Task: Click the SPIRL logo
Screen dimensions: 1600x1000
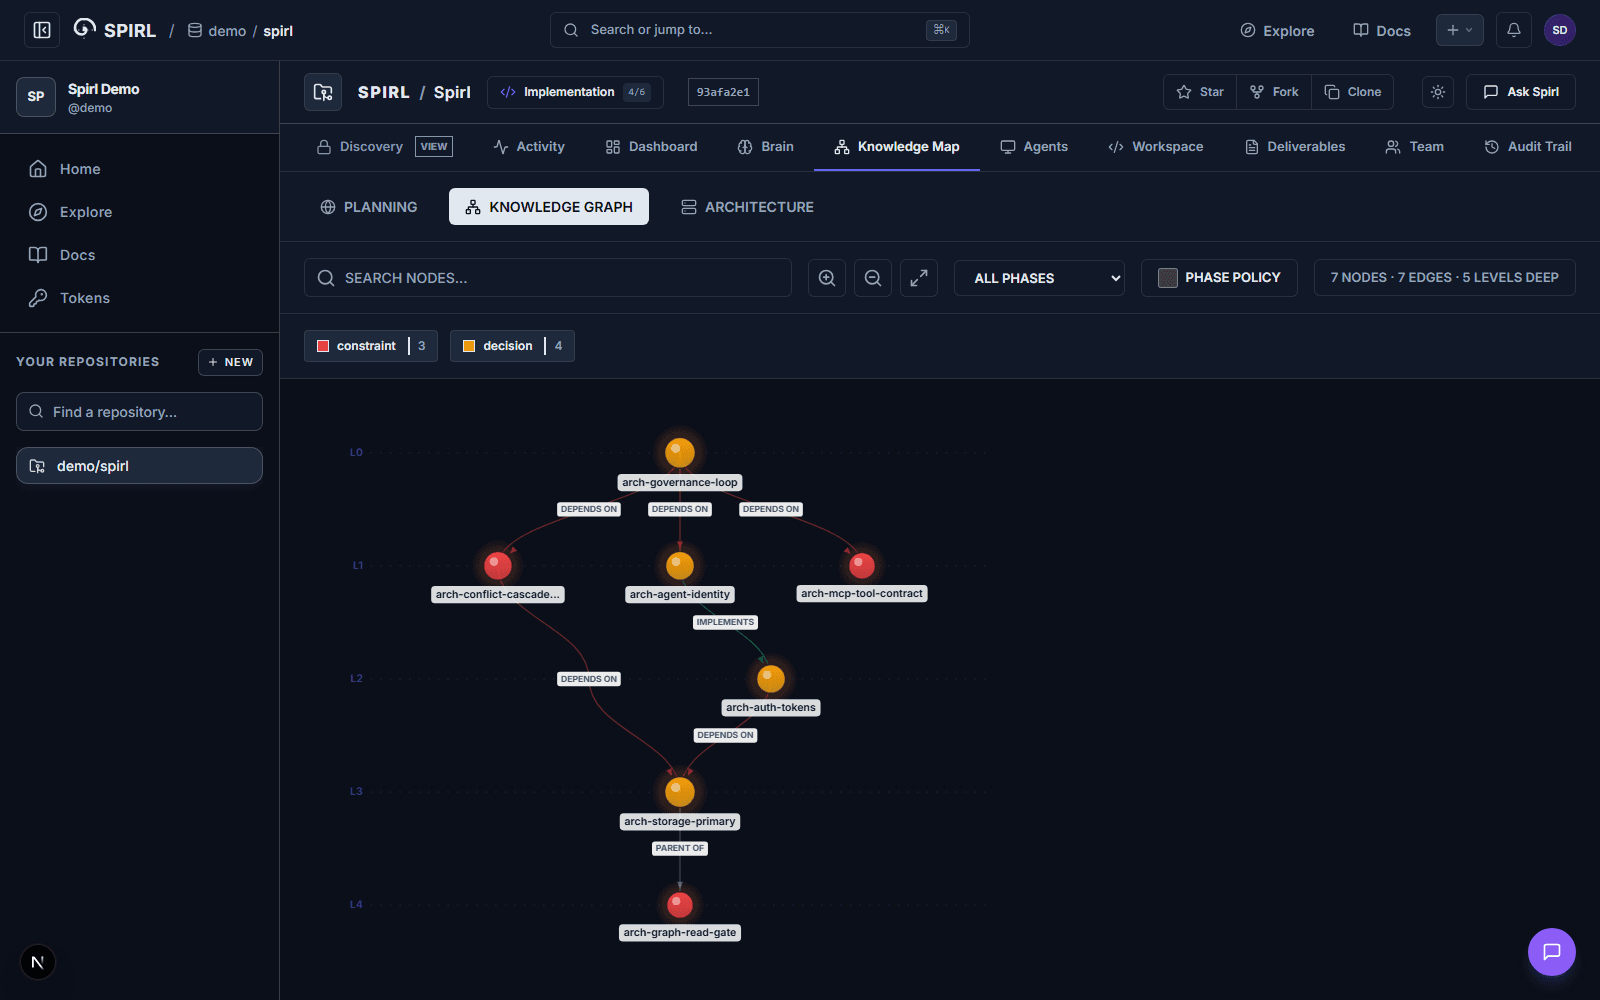Action: tap(115, 30)
